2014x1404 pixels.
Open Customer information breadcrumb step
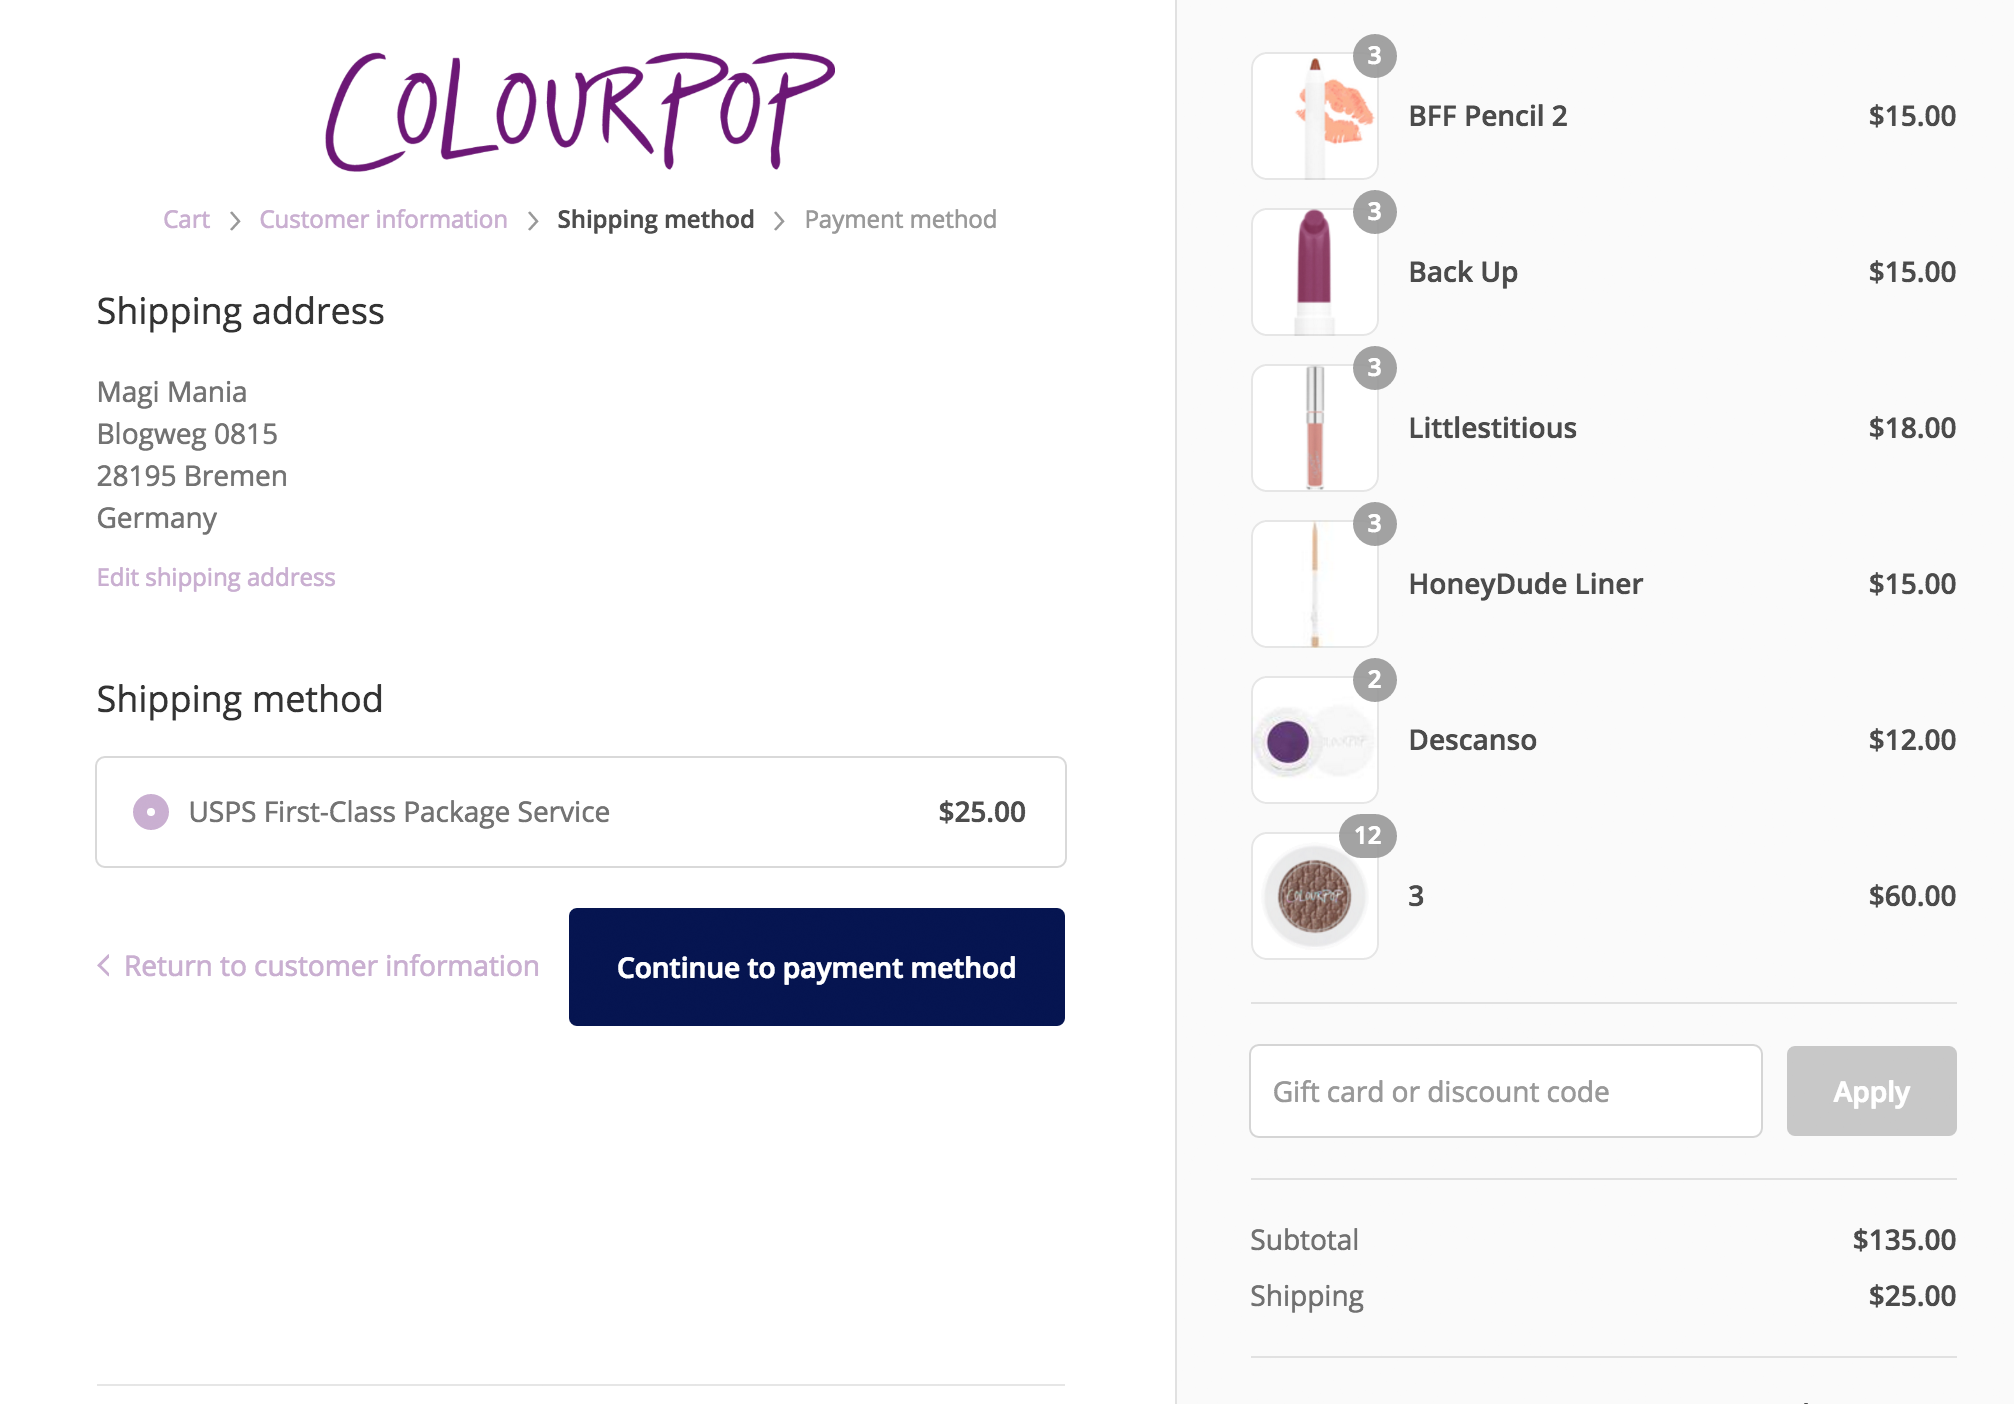click(383, 220)
